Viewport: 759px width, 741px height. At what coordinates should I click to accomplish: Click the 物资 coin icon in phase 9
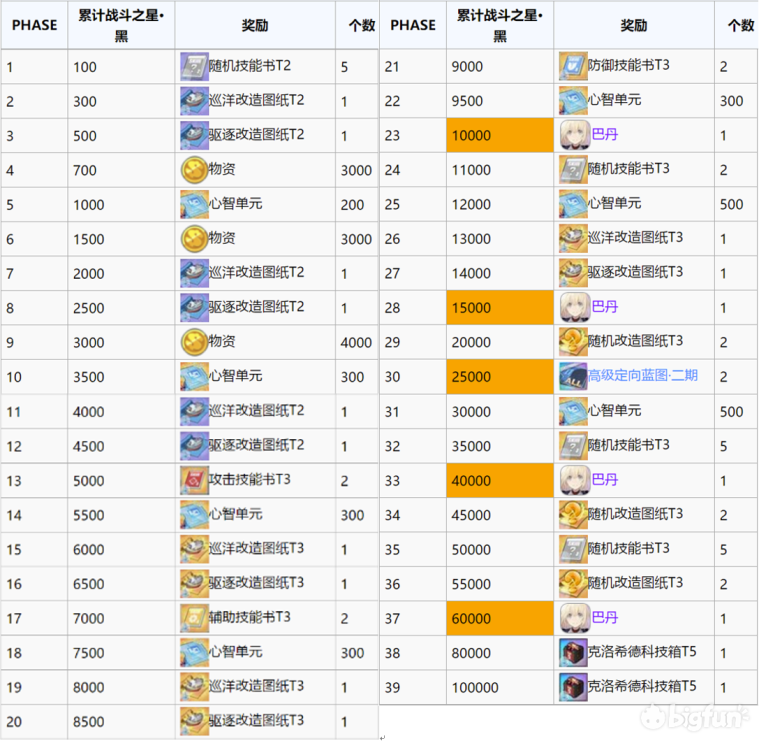pyautogui.click(x=194, y=342)
